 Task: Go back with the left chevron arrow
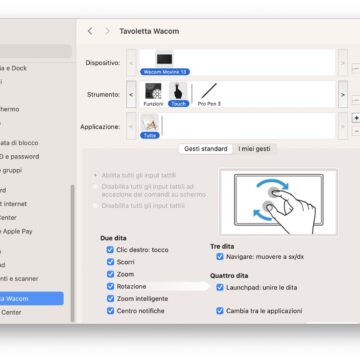pyautogui.click(x=90, y=31)
